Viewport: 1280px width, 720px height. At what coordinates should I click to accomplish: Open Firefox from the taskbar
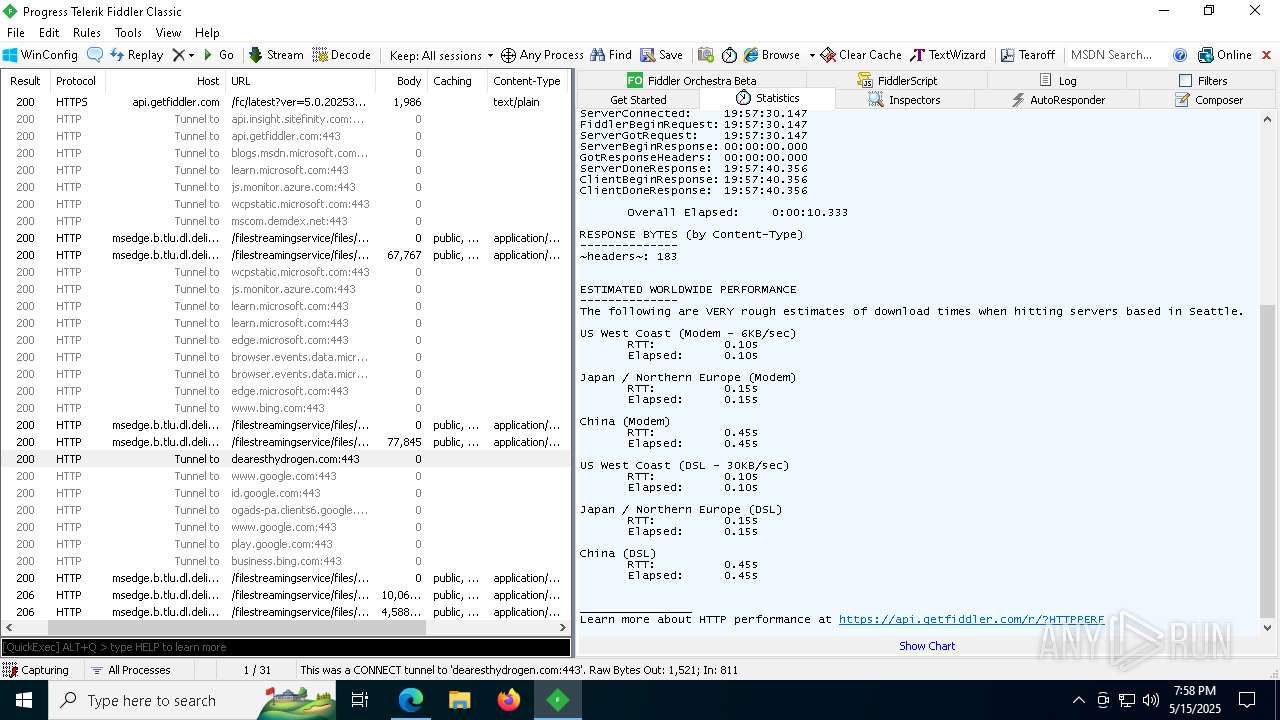[x=509, y=700]
